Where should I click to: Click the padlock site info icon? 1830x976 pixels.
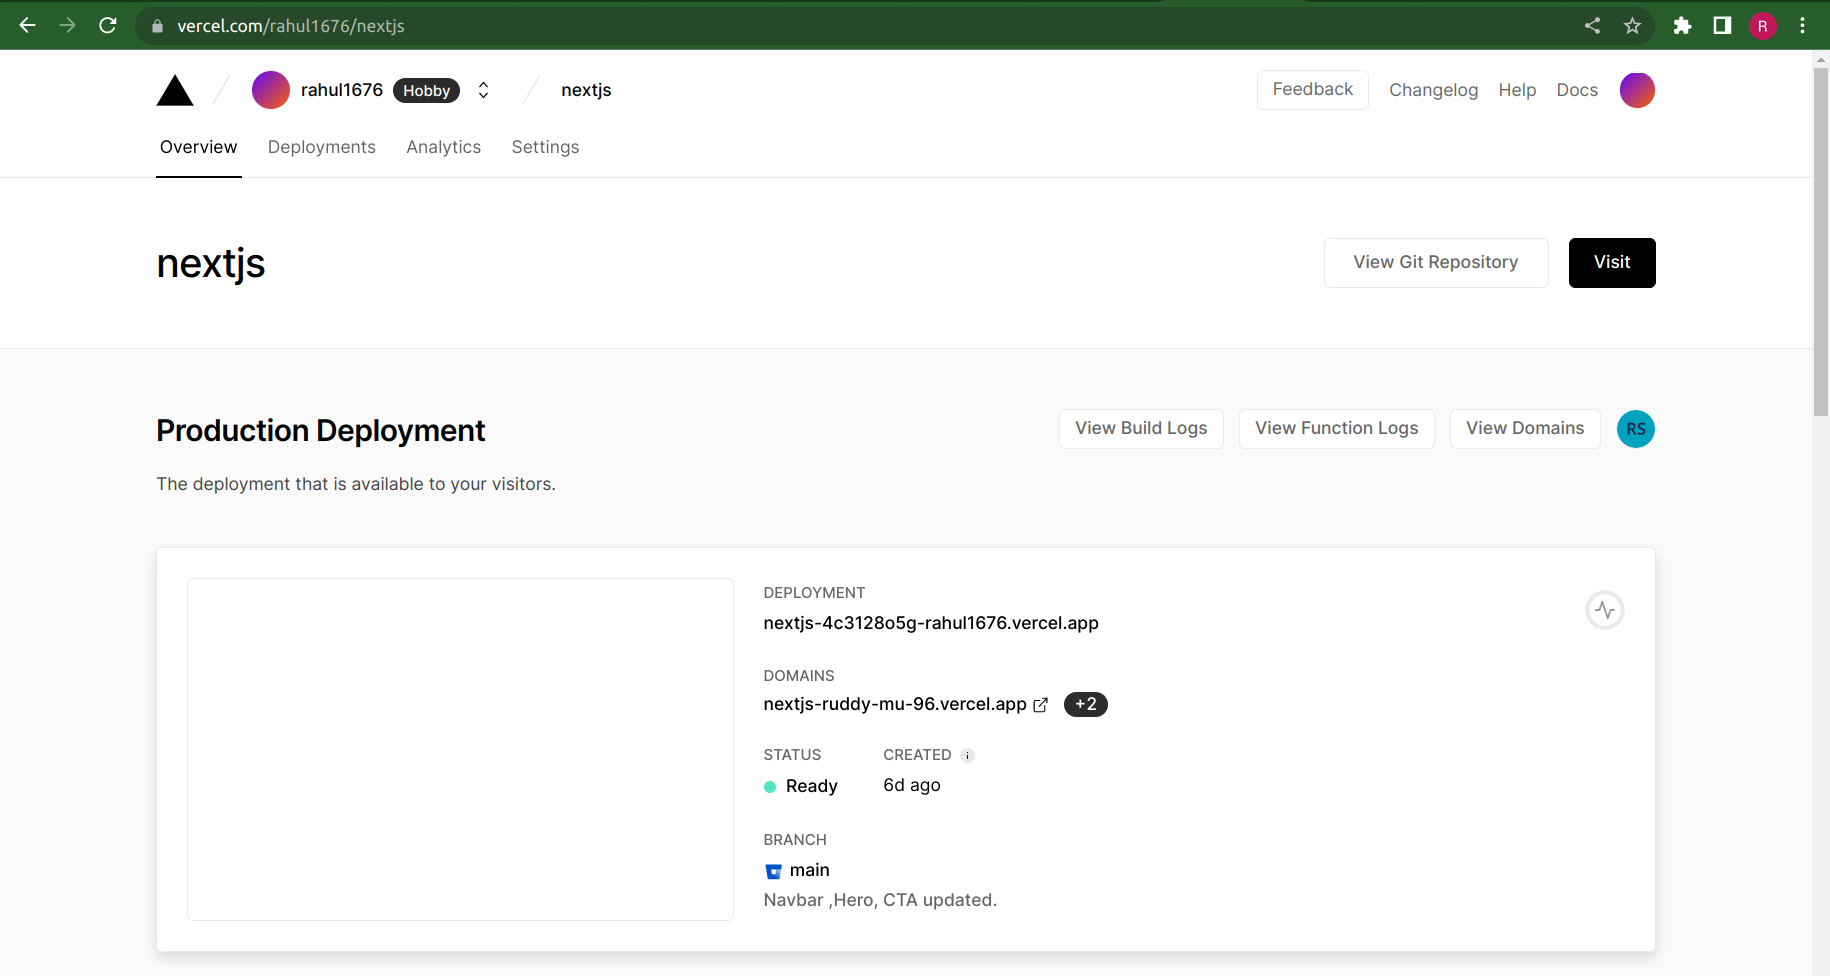(x=157, y=26)
